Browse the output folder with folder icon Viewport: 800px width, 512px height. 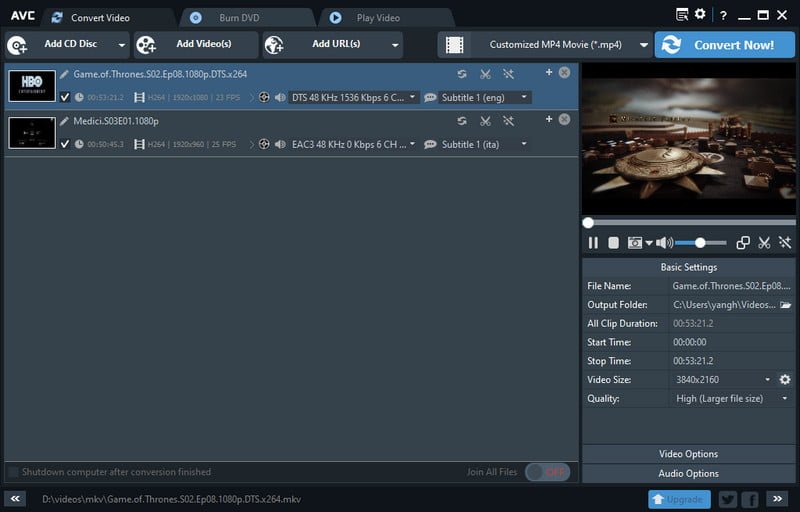pyautogui.click(x=786, y=305)
